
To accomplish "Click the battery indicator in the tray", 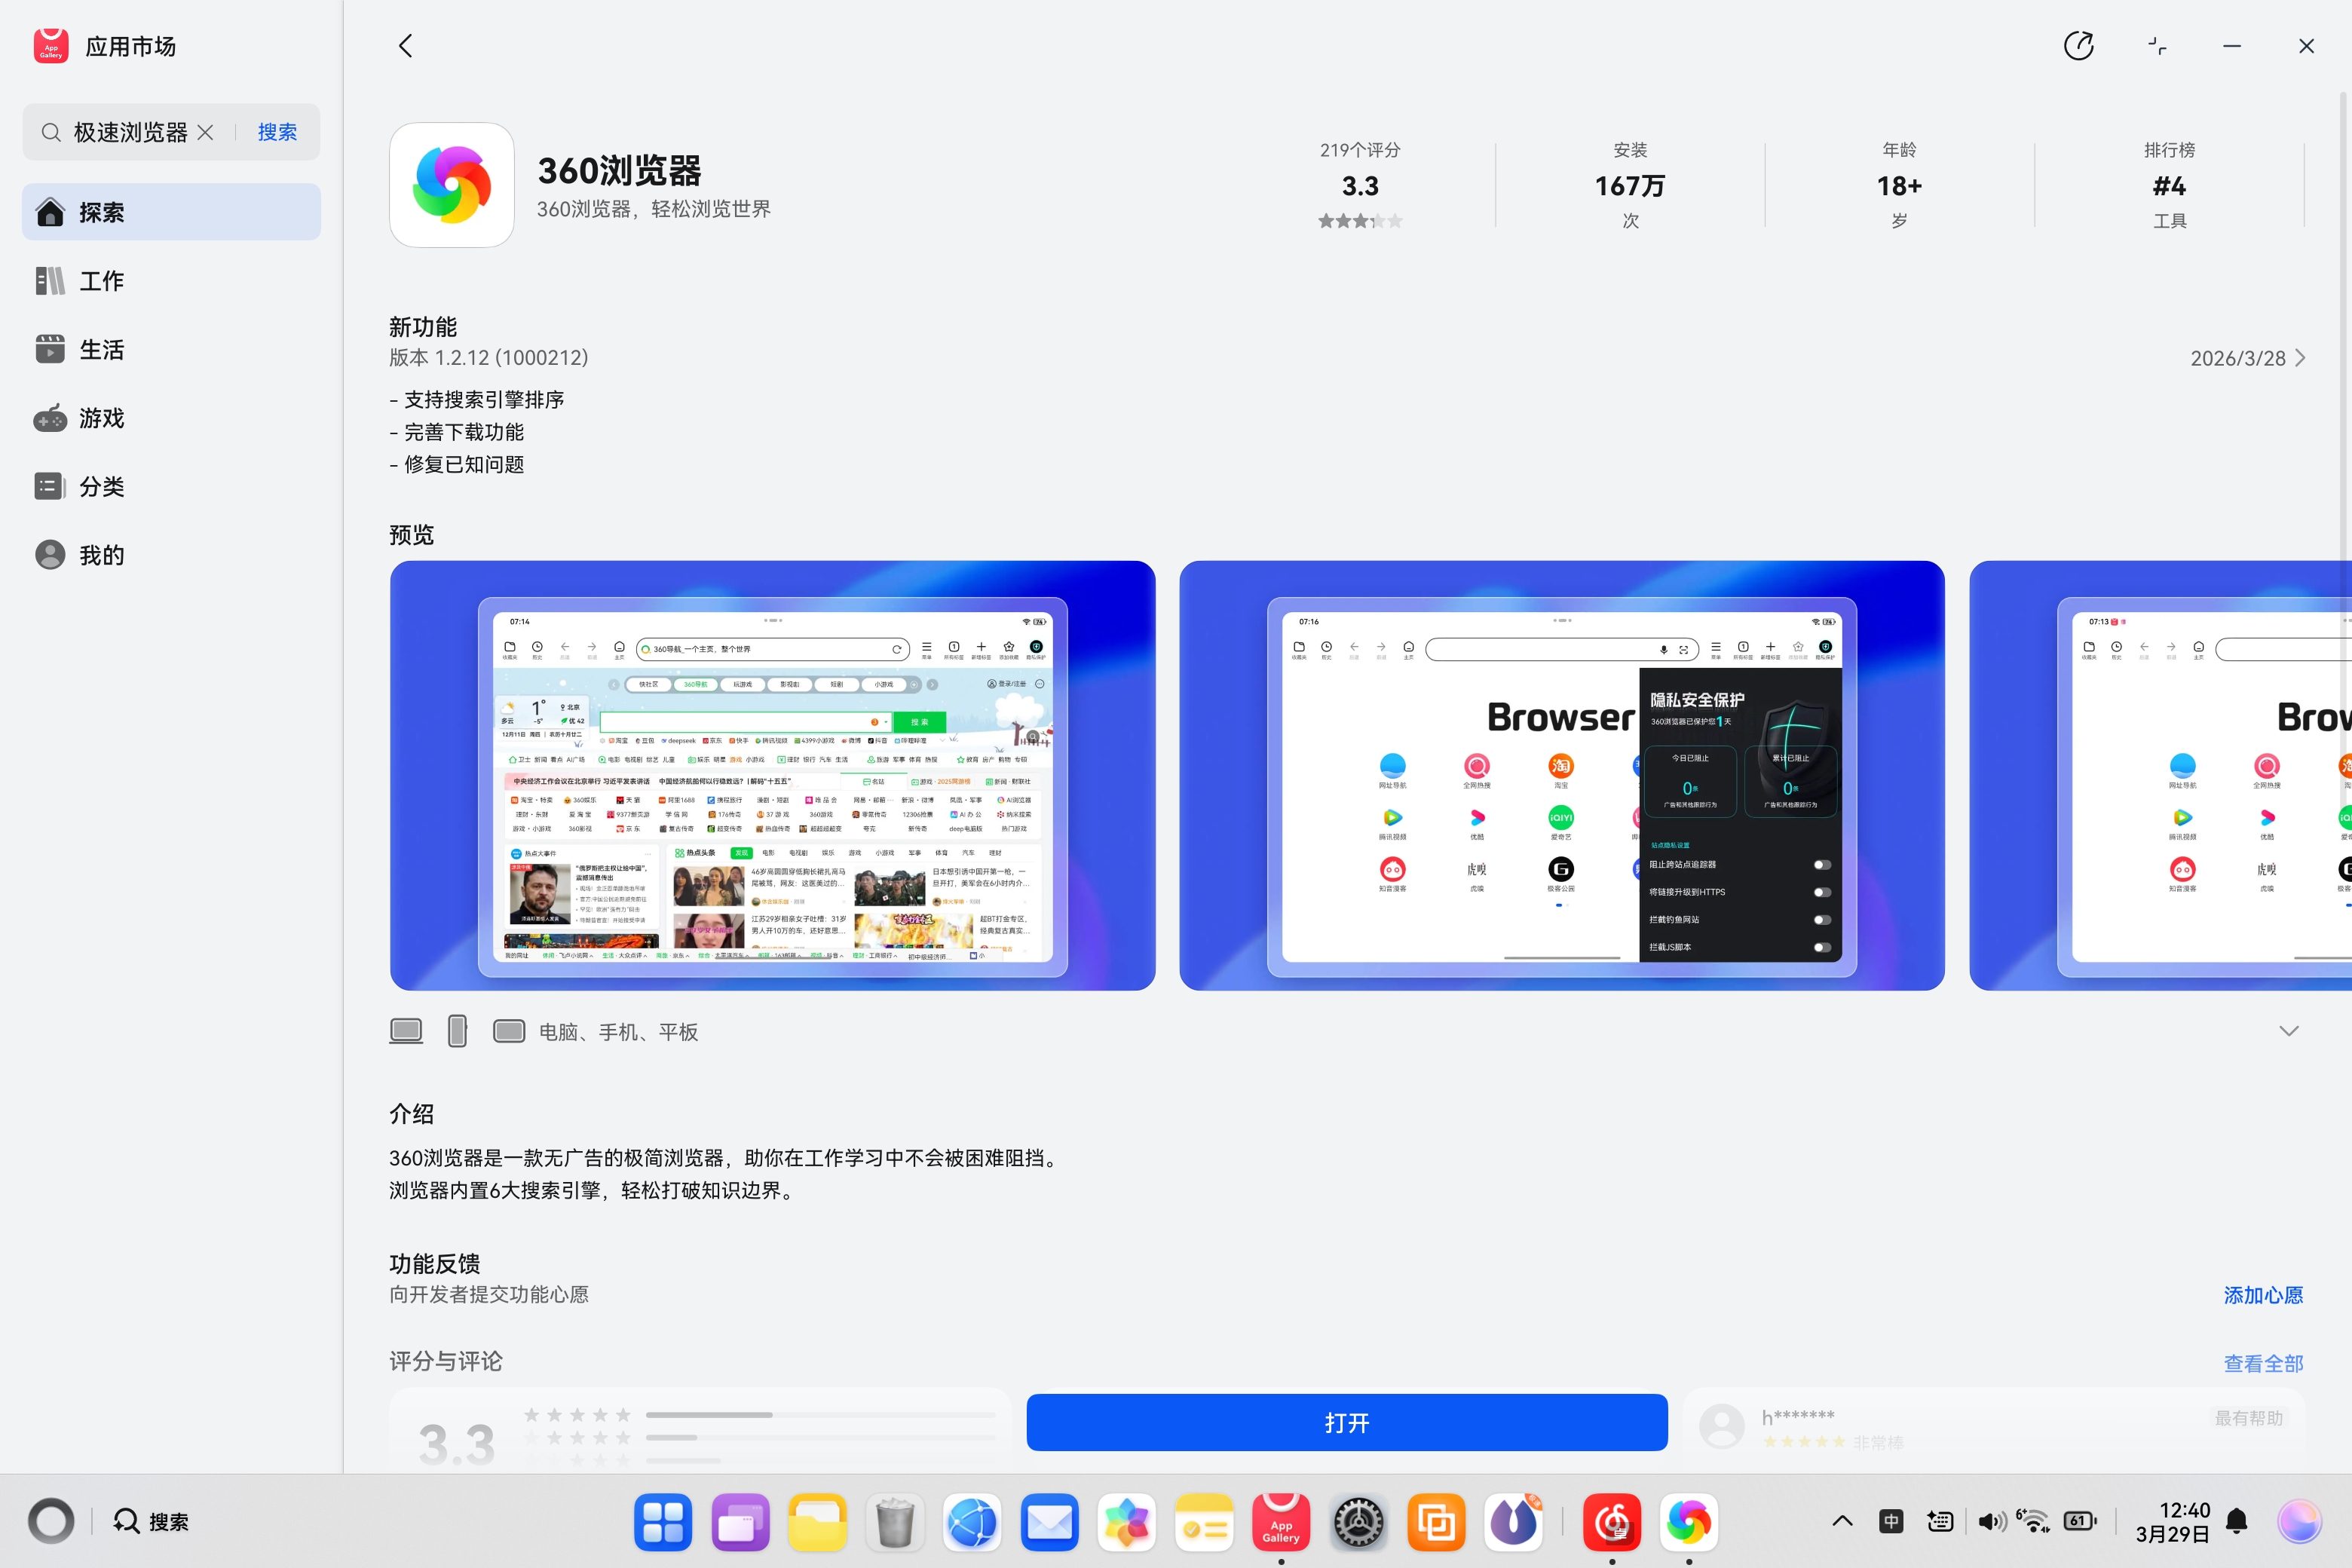I will pyautogui.click(x=2080, y=1522).
